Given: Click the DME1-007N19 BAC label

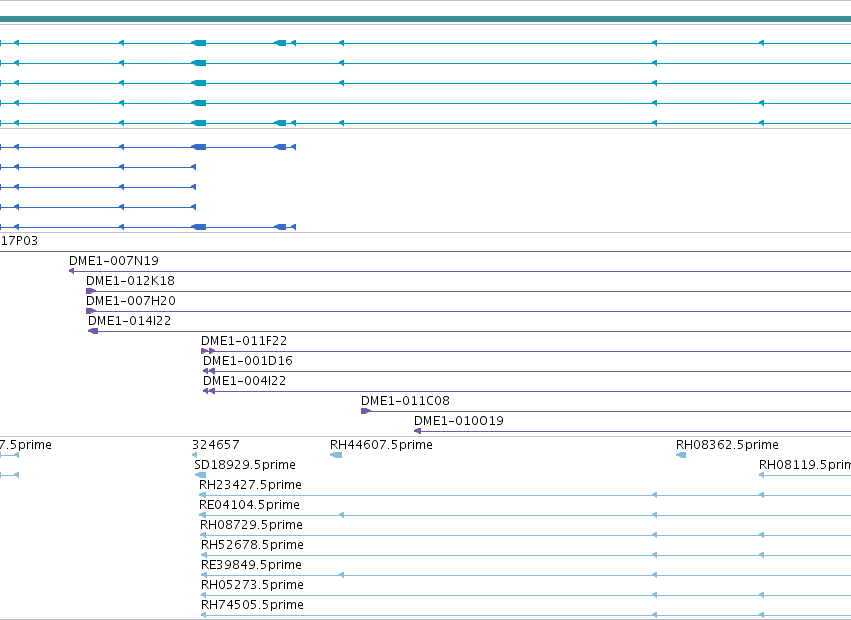Looking at the screenshot, I should tap(114, 261).
